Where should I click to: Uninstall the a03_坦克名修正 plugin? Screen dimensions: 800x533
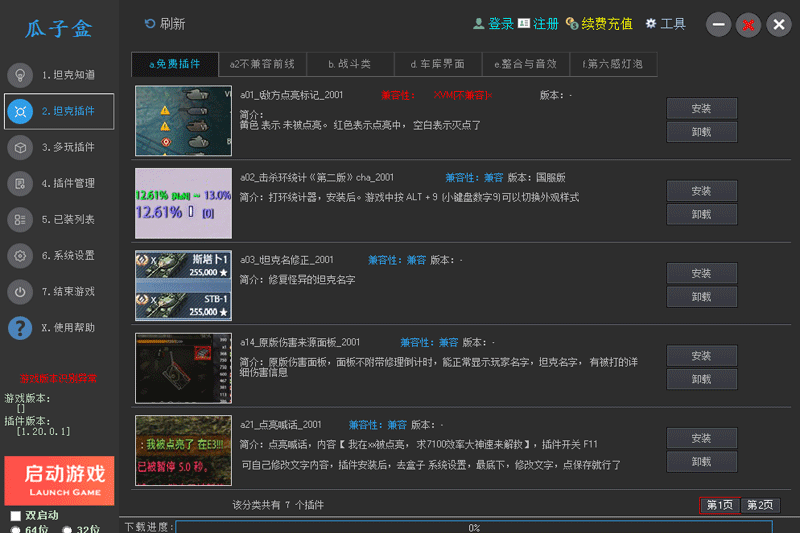702,297
